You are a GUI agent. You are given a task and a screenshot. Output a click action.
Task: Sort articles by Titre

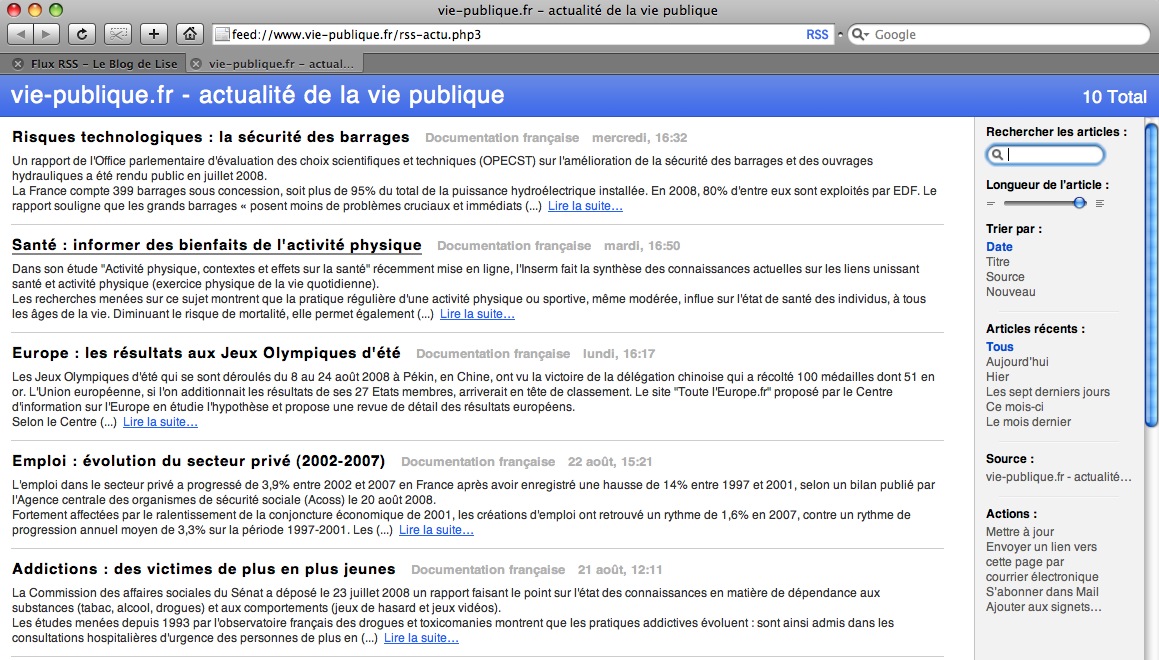point(998,262)
